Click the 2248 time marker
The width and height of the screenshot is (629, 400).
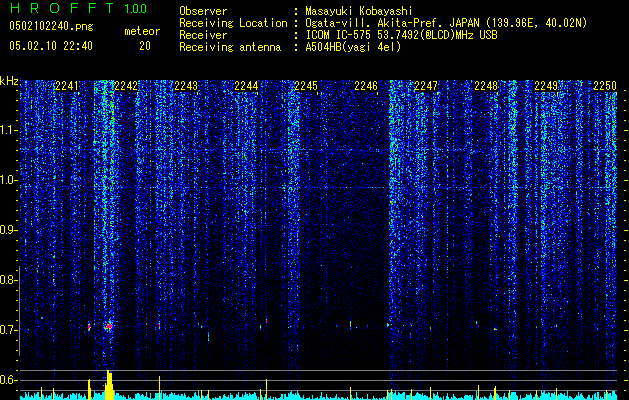pos(486,86)
